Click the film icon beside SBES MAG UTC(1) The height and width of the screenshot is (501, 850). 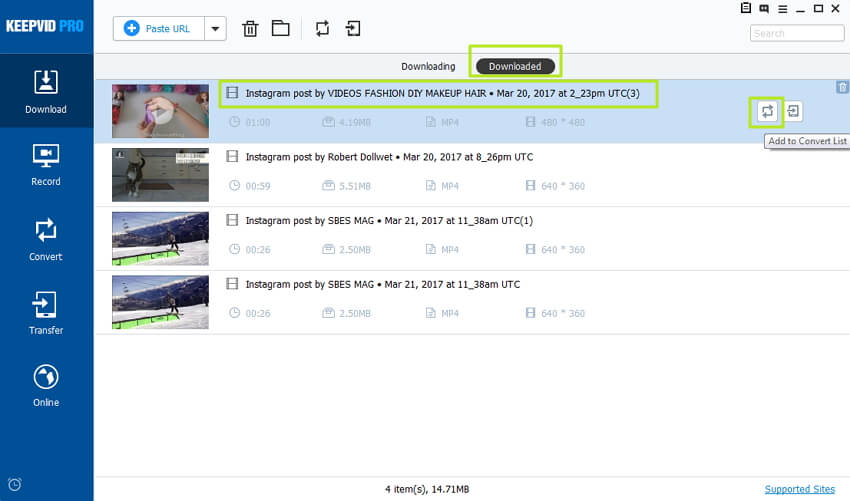(232, 220)
